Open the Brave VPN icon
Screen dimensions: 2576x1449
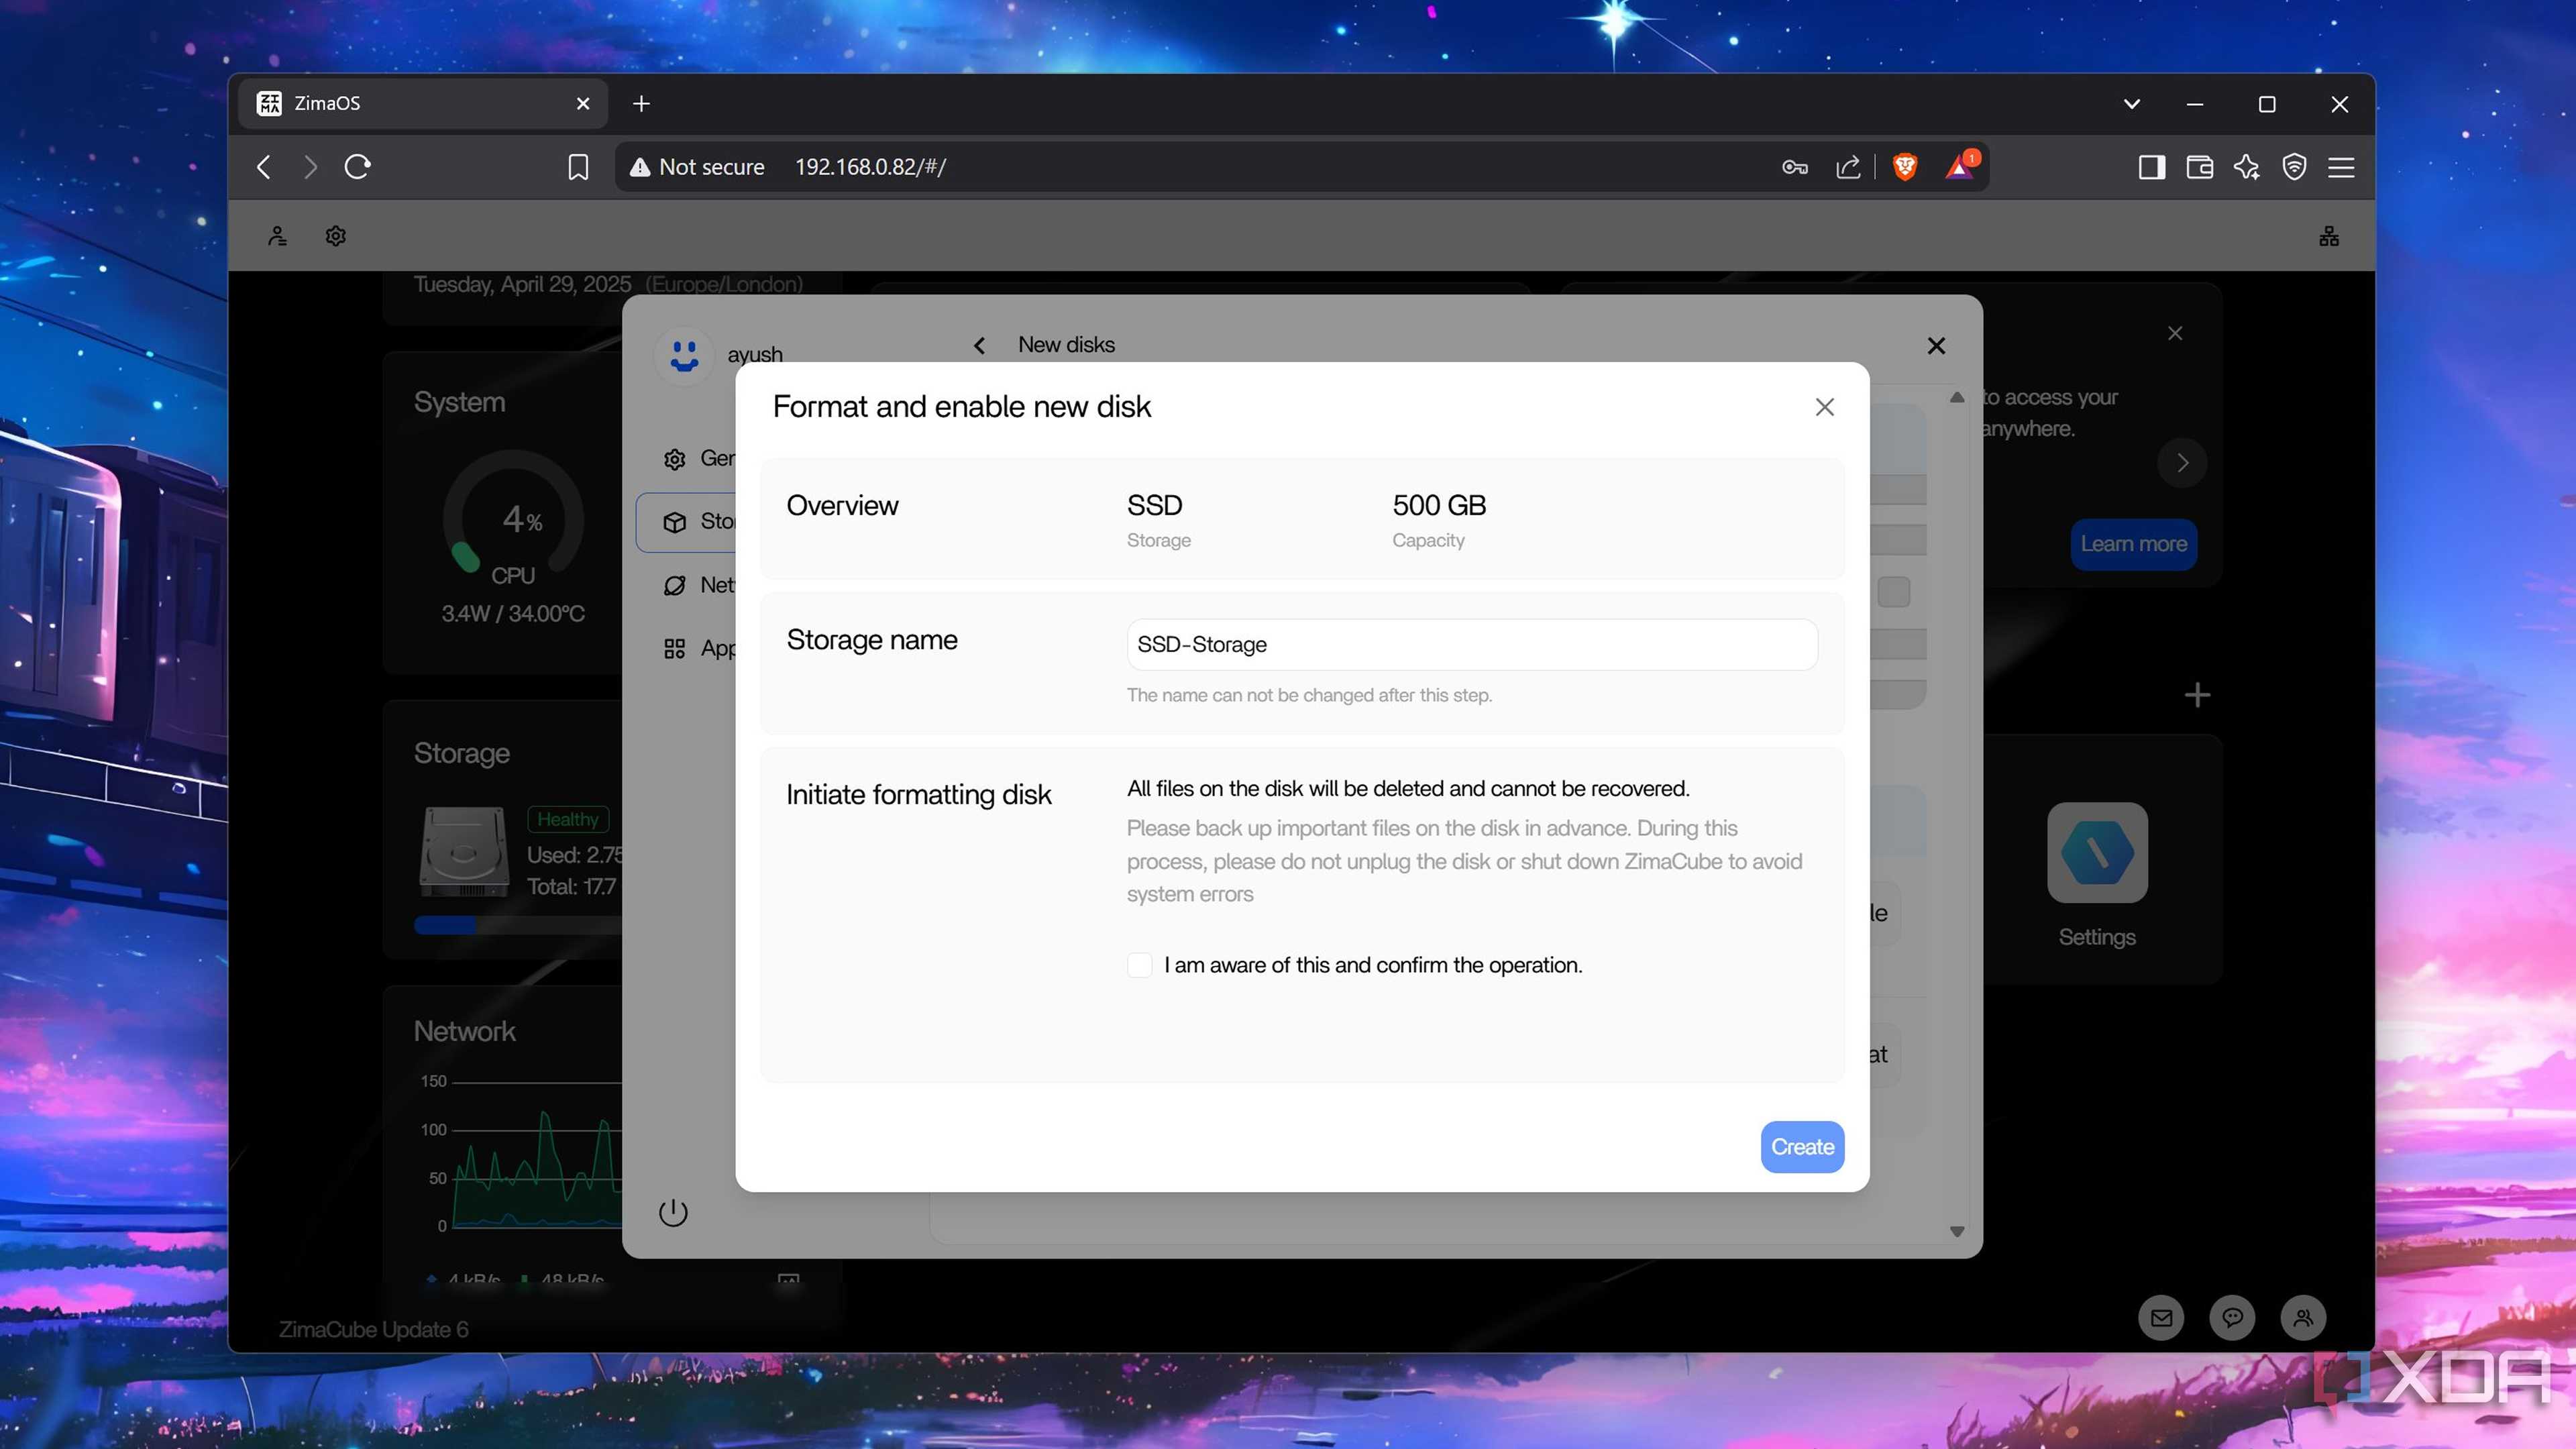coord(2294,167)
